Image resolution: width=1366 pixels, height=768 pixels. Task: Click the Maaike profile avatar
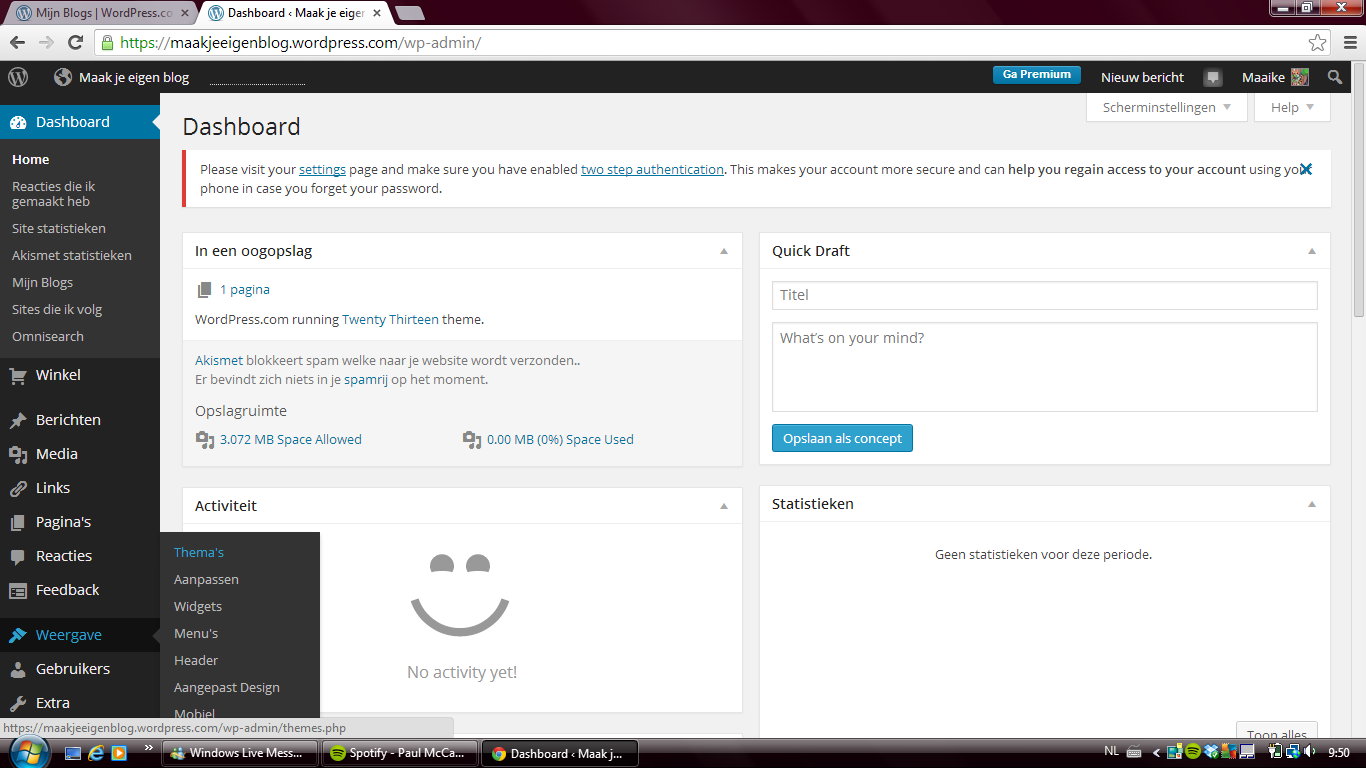tap(1299, 77)
